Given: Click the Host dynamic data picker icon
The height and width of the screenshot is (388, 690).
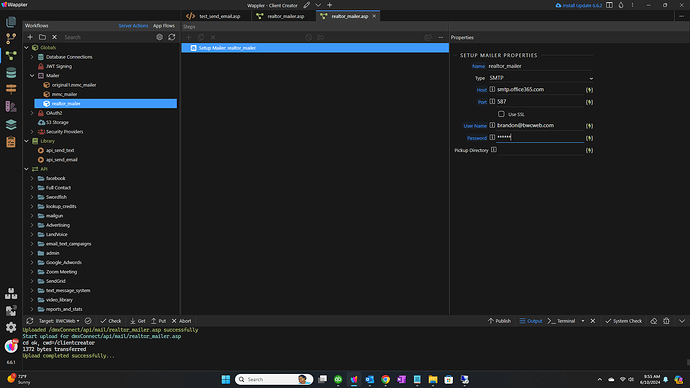Looking at the screenshot, I should pyautogui.click(x=589, y=90).
